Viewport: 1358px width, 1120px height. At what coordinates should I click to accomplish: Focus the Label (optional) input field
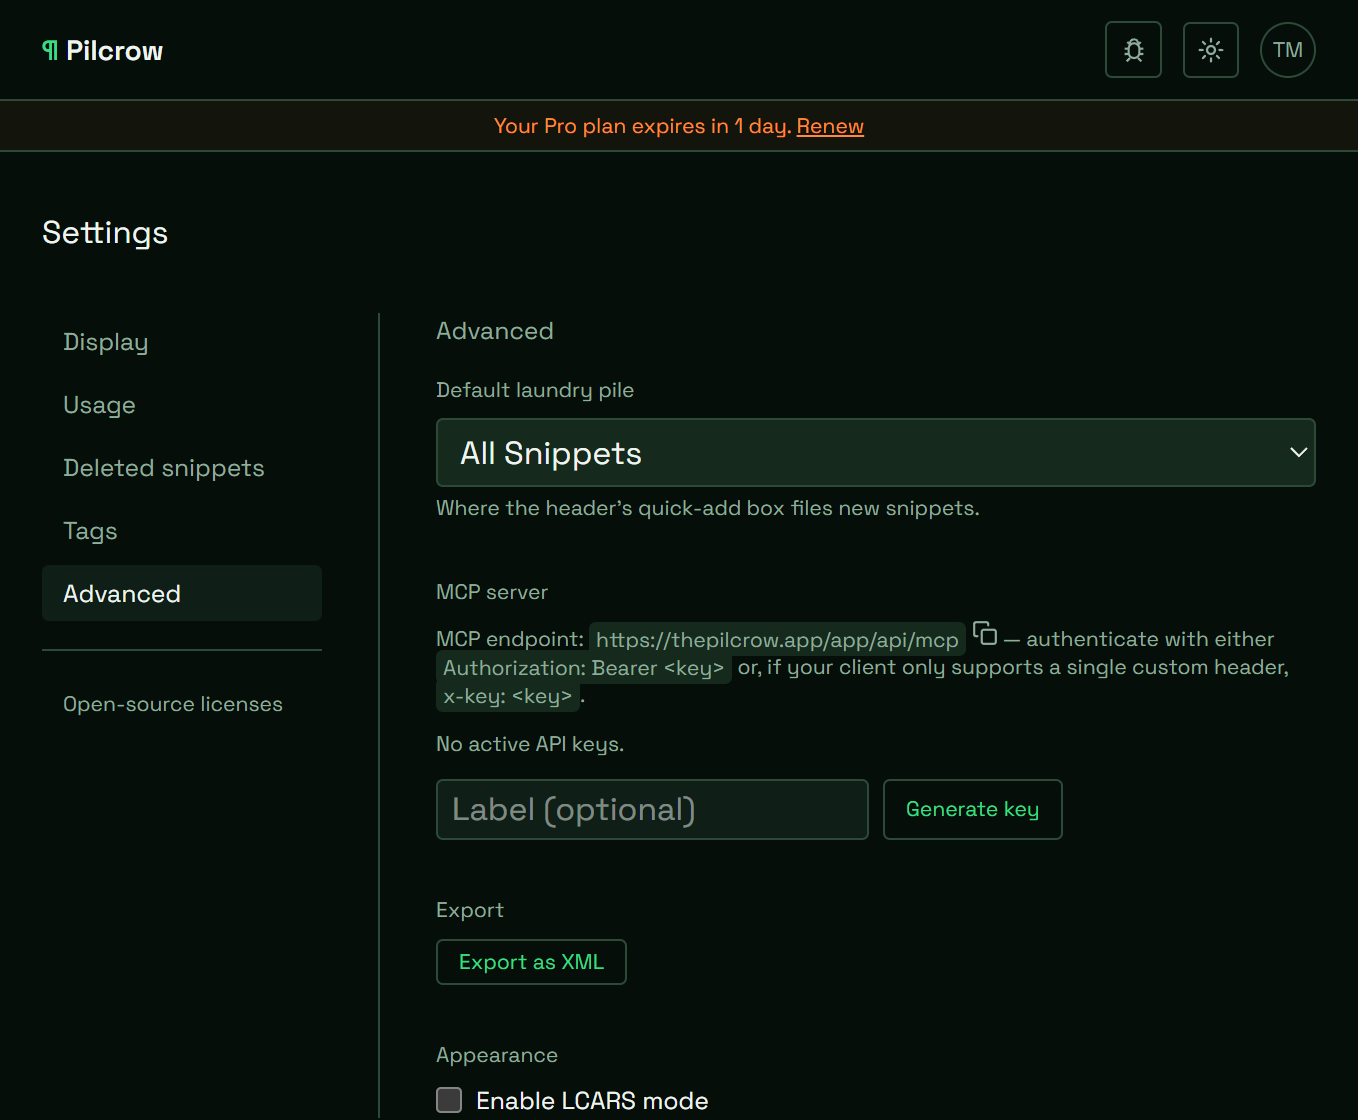click(x=652, y=809)
